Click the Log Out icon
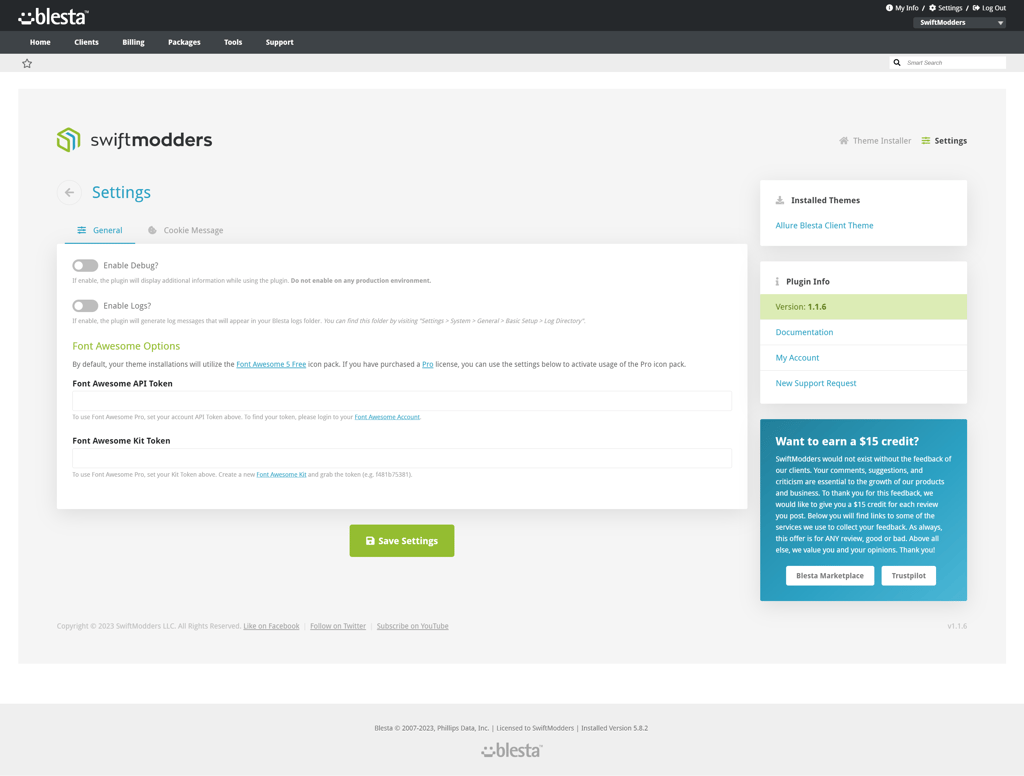The width and height of the screenshot is (1024, 776). point(976,8)
